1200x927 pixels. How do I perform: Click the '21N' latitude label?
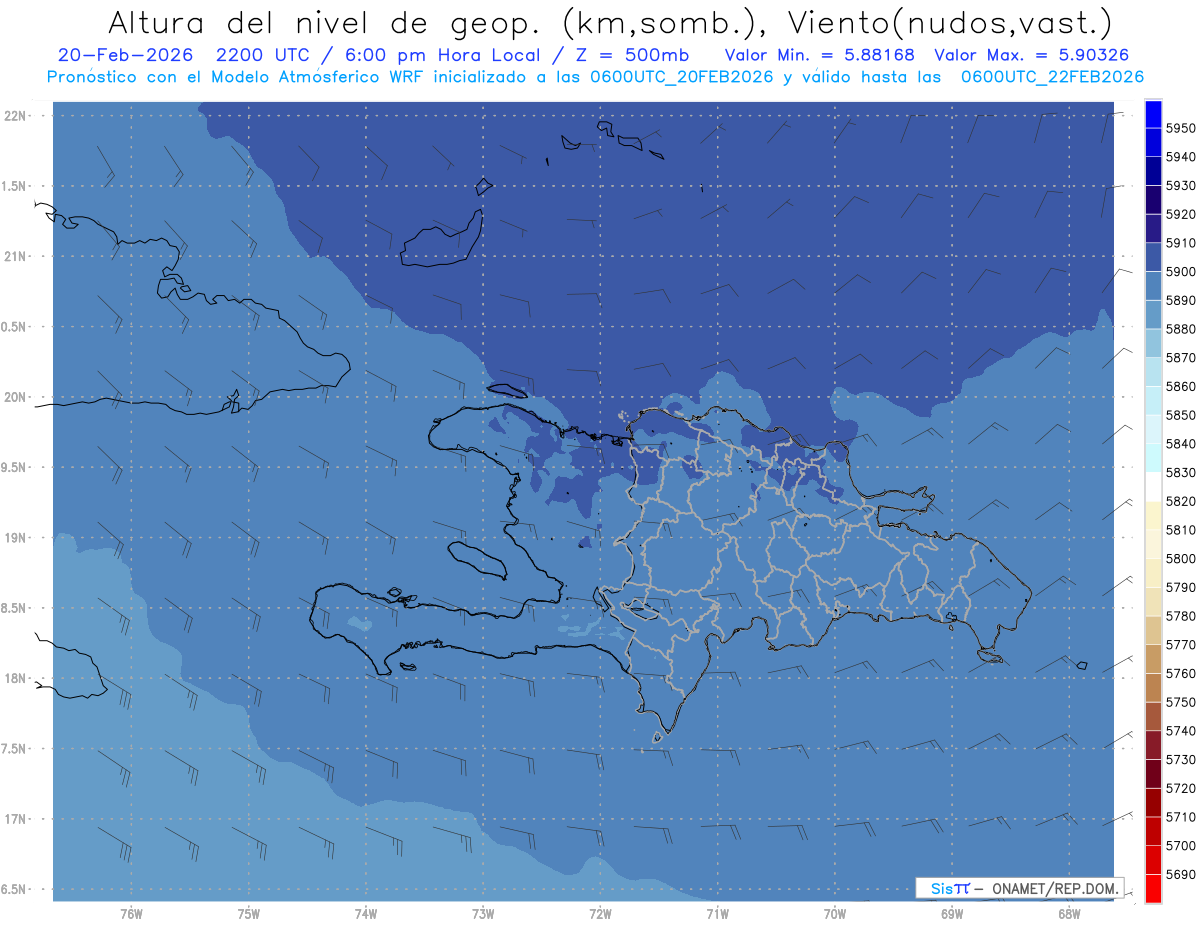click(x=17, y=257)
